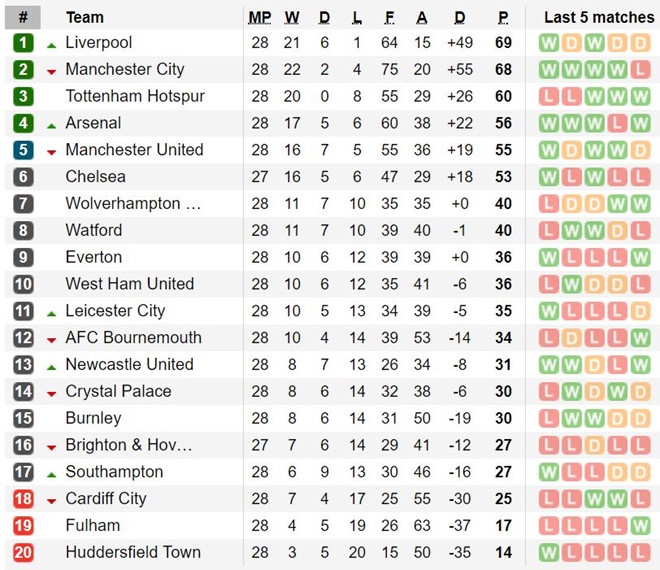This screenshot has height=570, width=660.
Task: Click Liverpool's green up-arrow movement indicator
Action: [51, 45]
